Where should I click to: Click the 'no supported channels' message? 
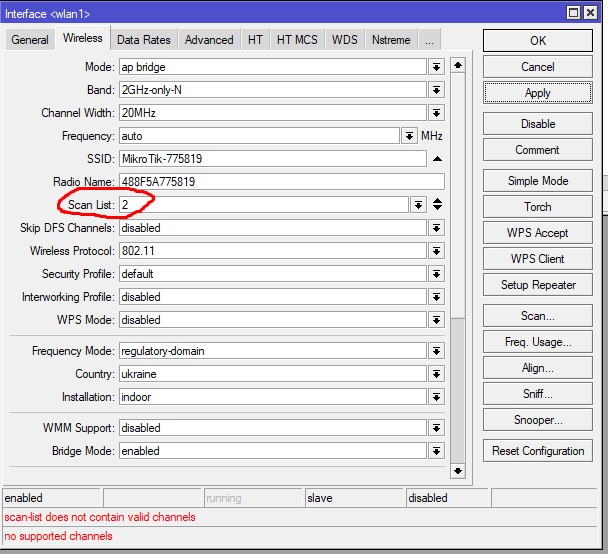coord(58,536)
